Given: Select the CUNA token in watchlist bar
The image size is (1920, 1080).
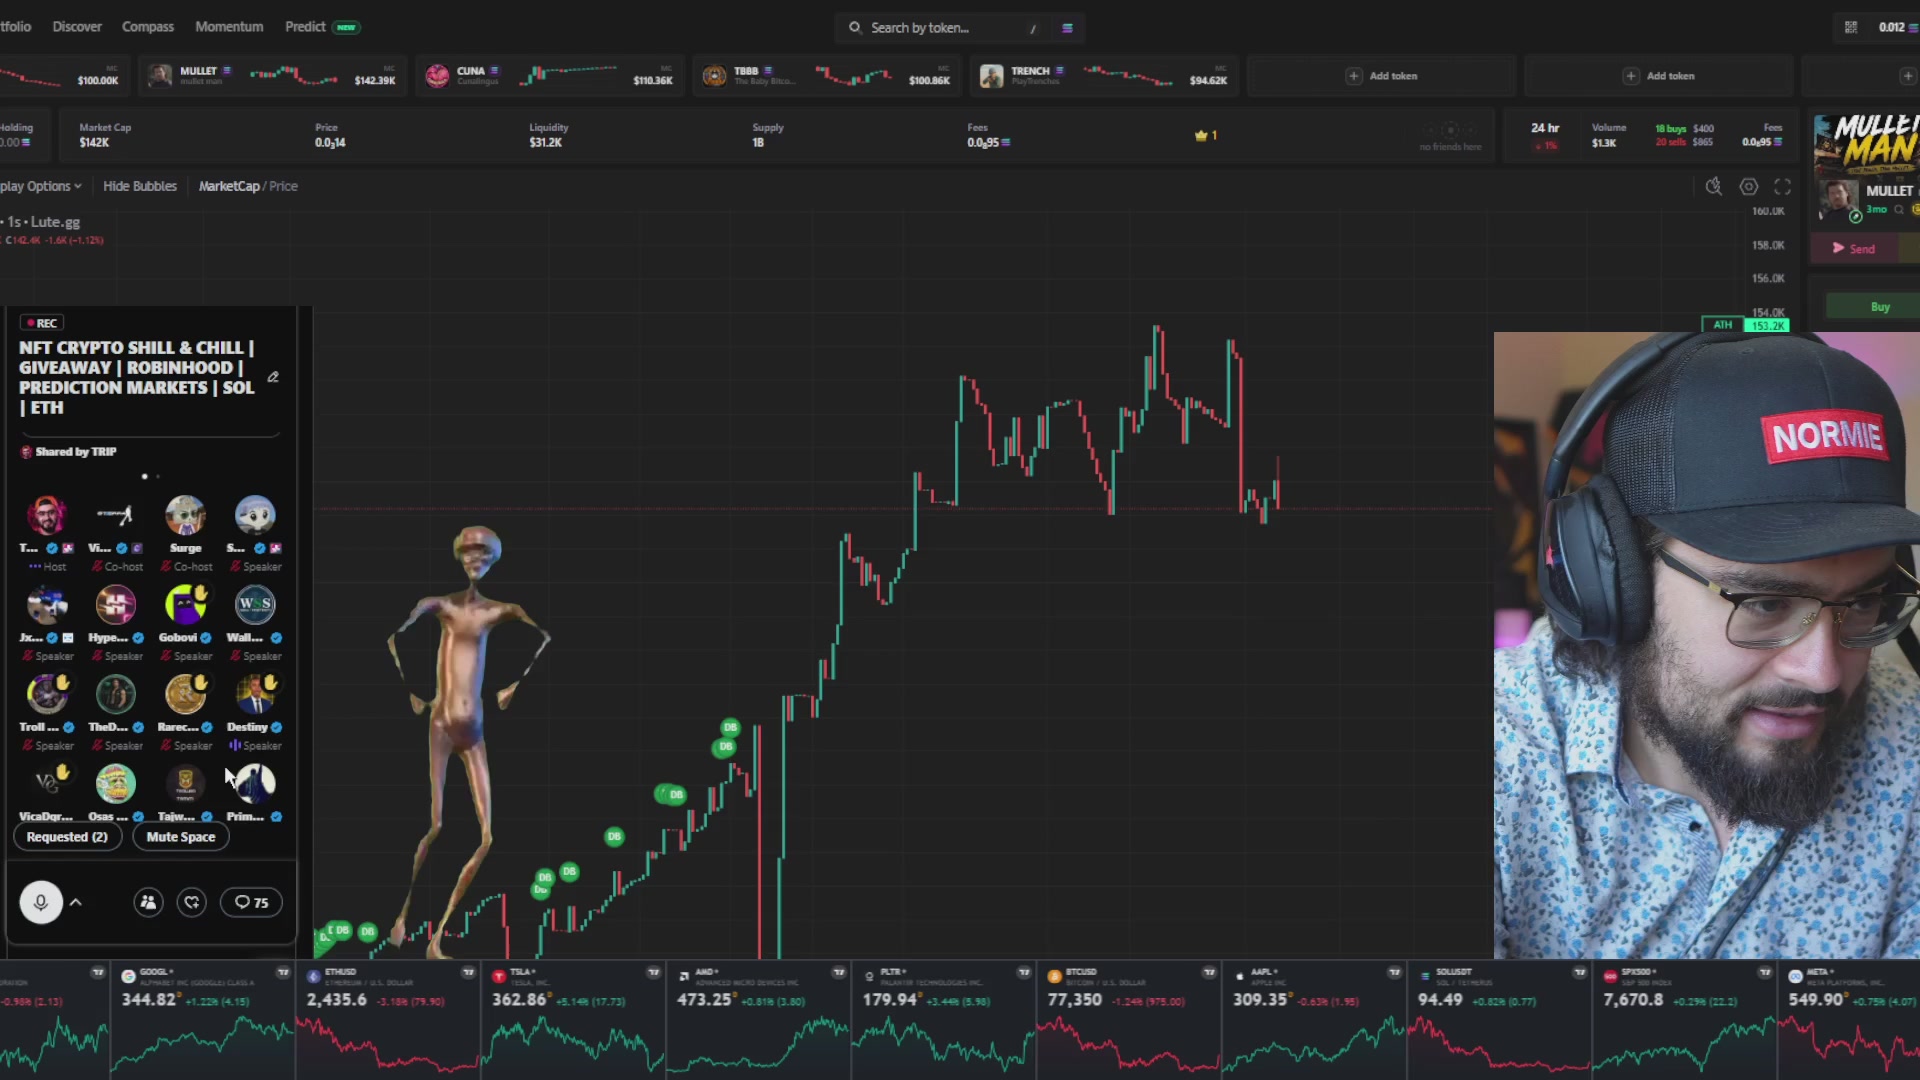Looking at the screenshot, I should [551, 76].
